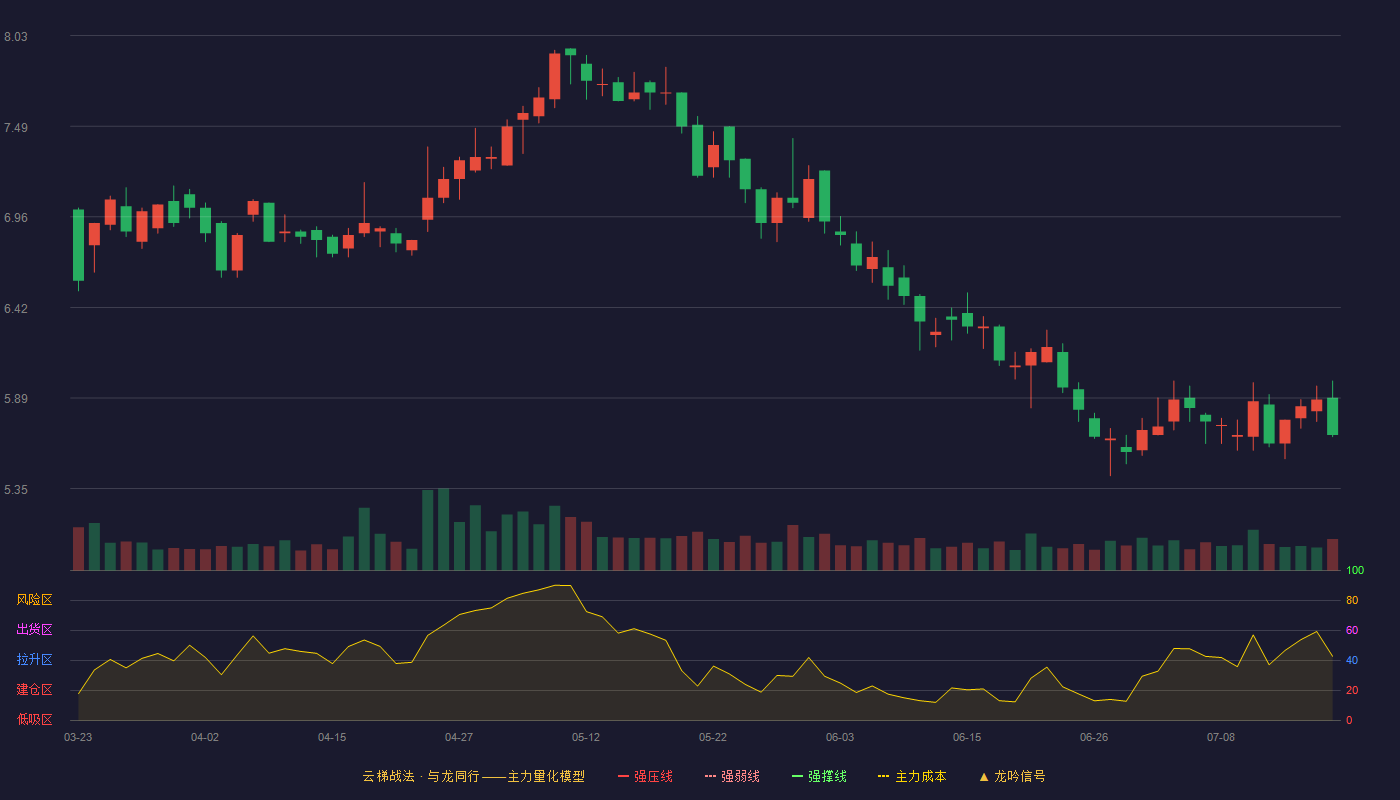This screenshot has width=1400, height=800.
Task: Click the 龙吟信号 triangle legend icon
Action: click(983, 776)
